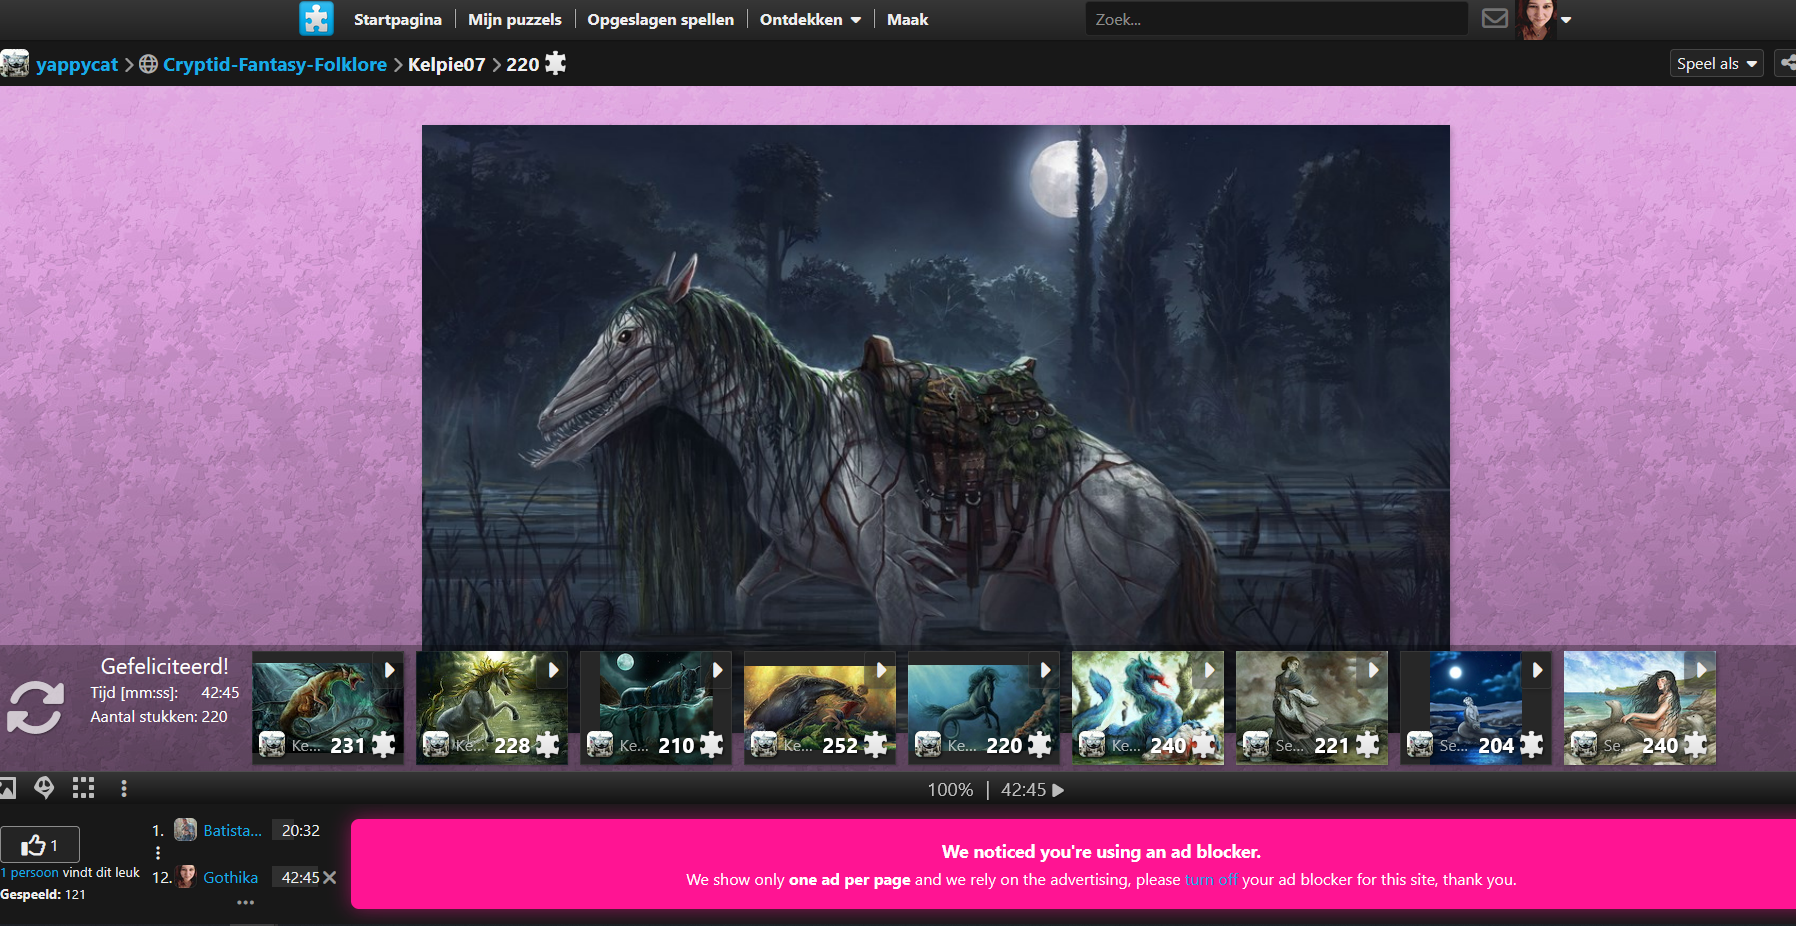This screenshot has height=926, width=1796.
Task: Open Opgeslagen spellen
Action: 660,19
